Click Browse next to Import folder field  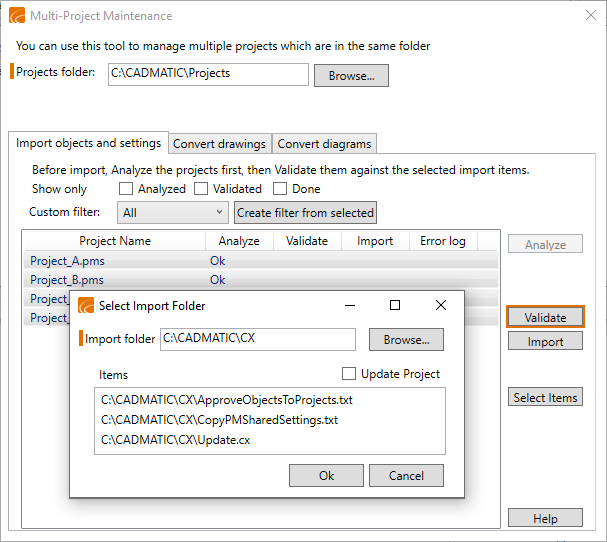[x=406, y=340]
